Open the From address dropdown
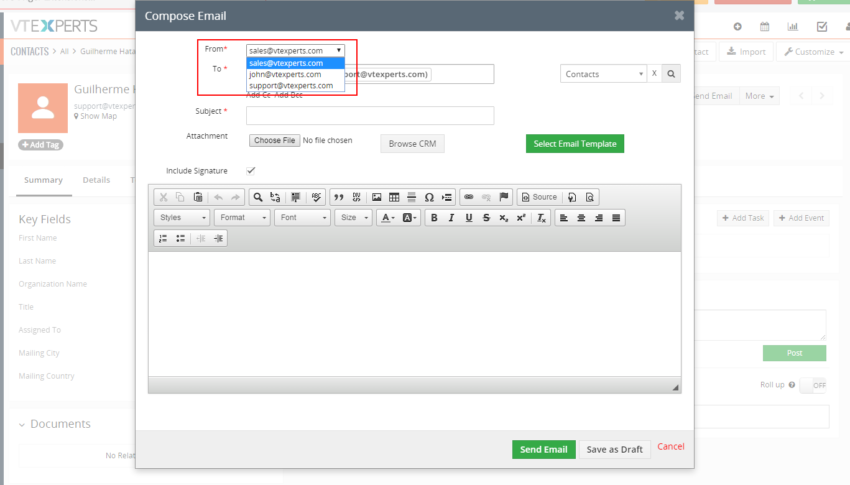 tap(295, 50)
